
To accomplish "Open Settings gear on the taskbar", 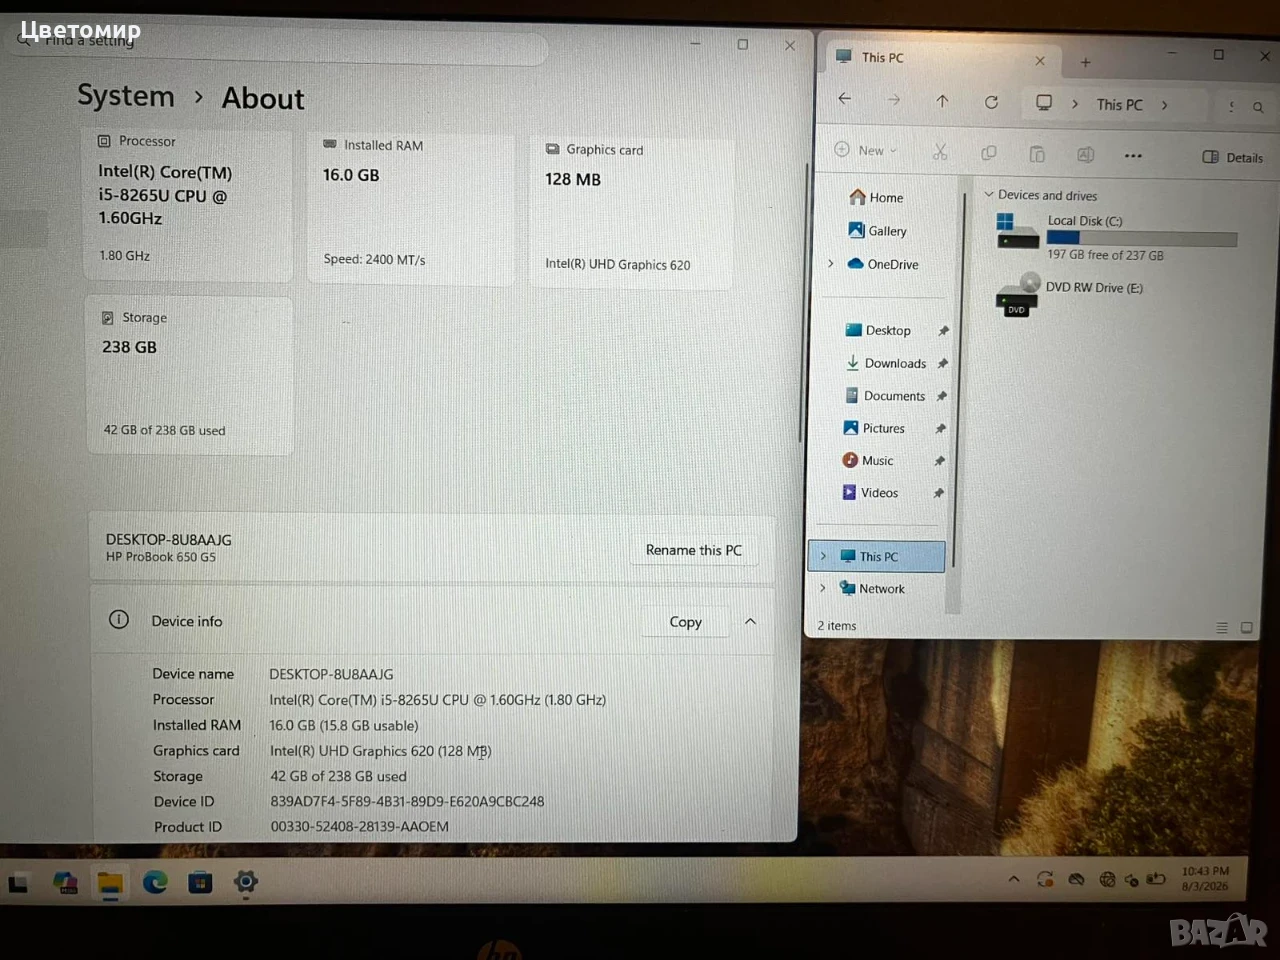I will (245, 882).
